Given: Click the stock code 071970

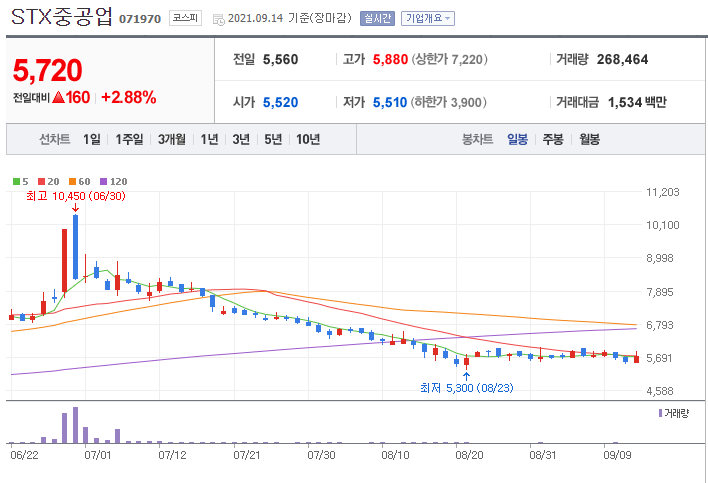Looking at the screenshot, I should click(x=140, y=19).
